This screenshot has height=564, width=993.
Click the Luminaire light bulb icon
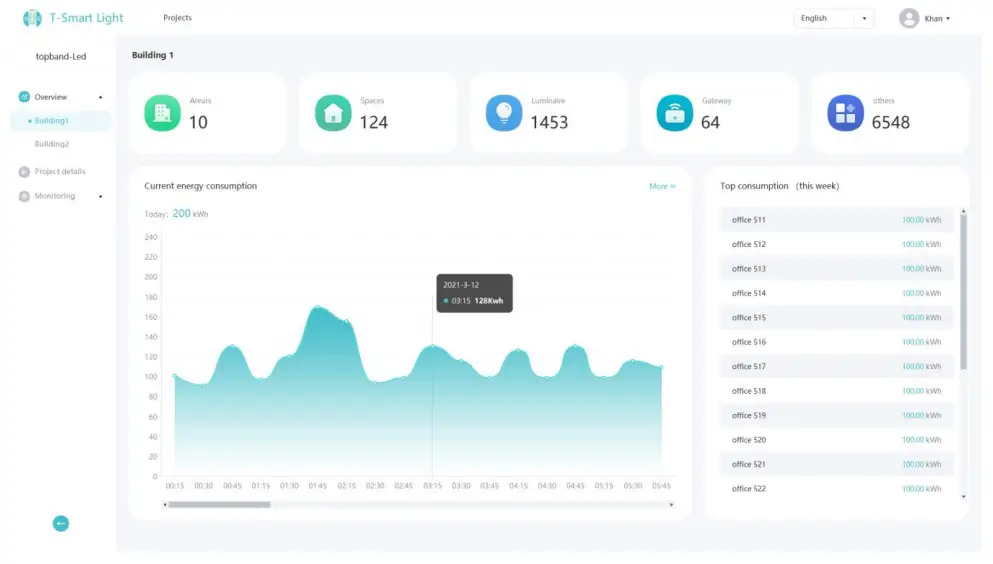pyautogui.click(x=504, y=113)
